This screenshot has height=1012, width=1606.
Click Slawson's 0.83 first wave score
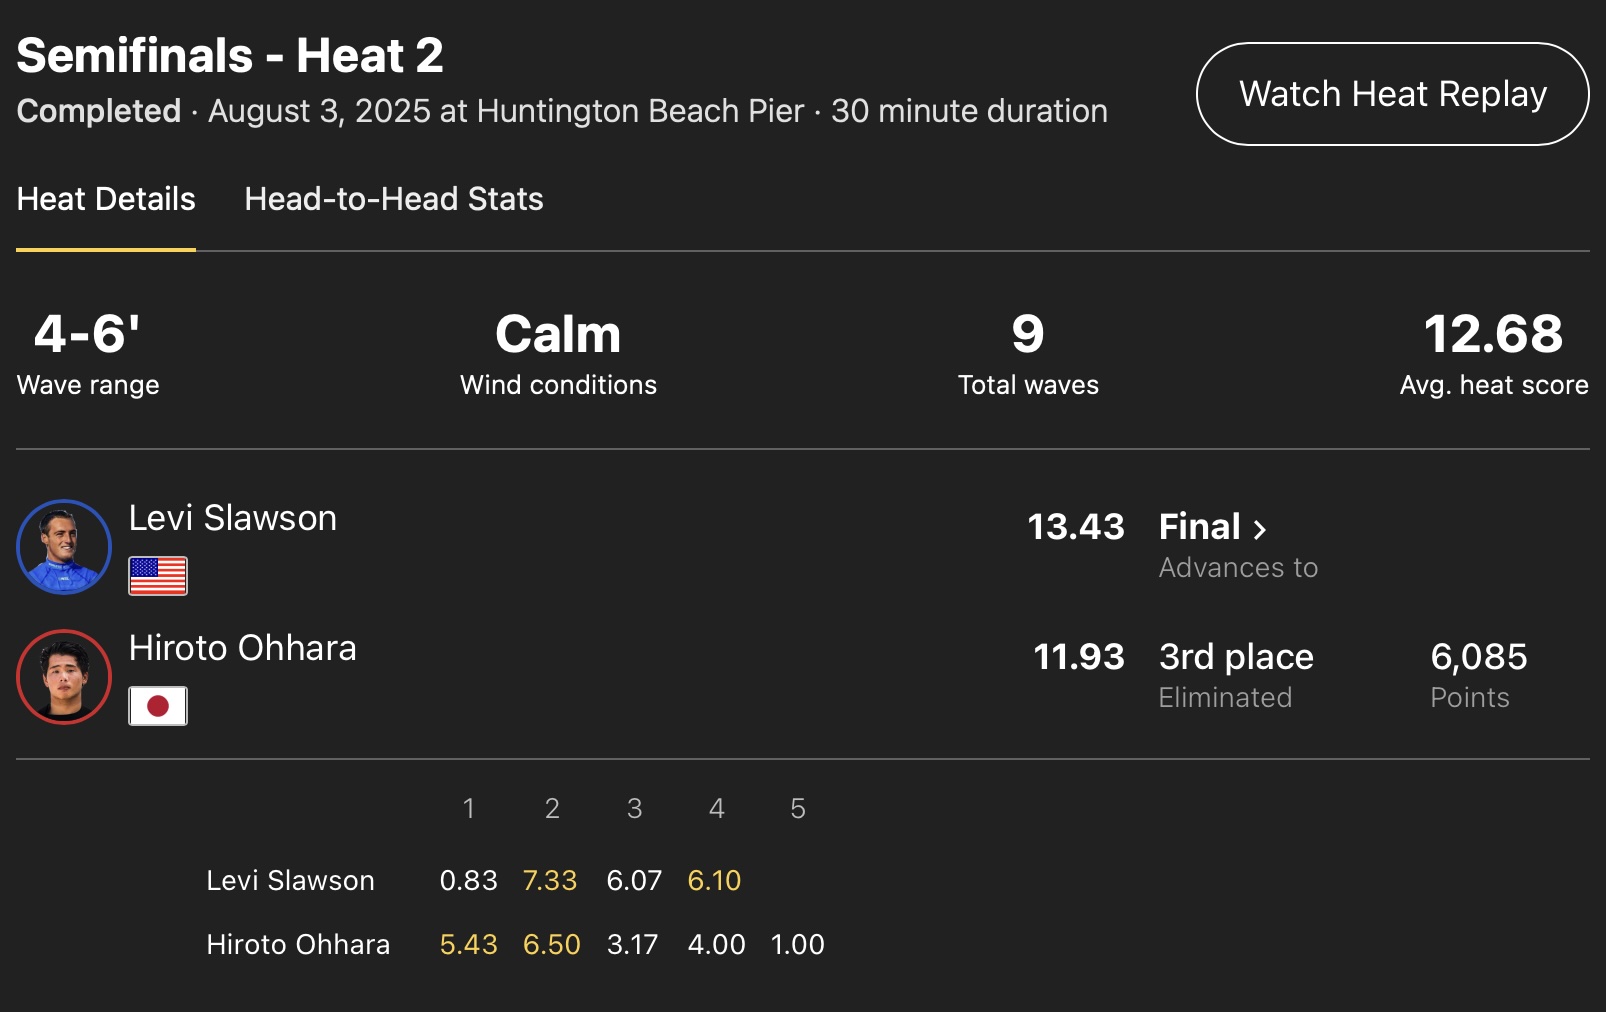tap(468, 880)
